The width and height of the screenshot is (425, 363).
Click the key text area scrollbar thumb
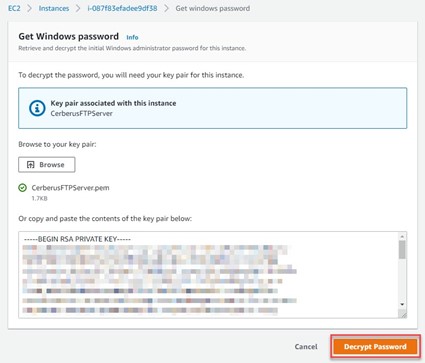[x=402, y=249]
